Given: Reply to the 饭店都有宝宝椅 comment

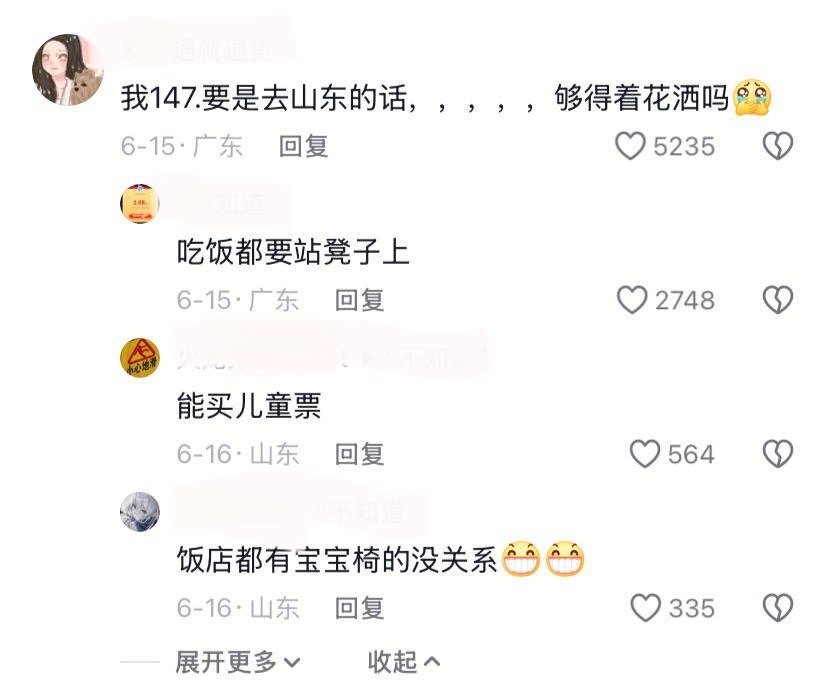Looking at the screenshot, I should (x=360, y=608).
